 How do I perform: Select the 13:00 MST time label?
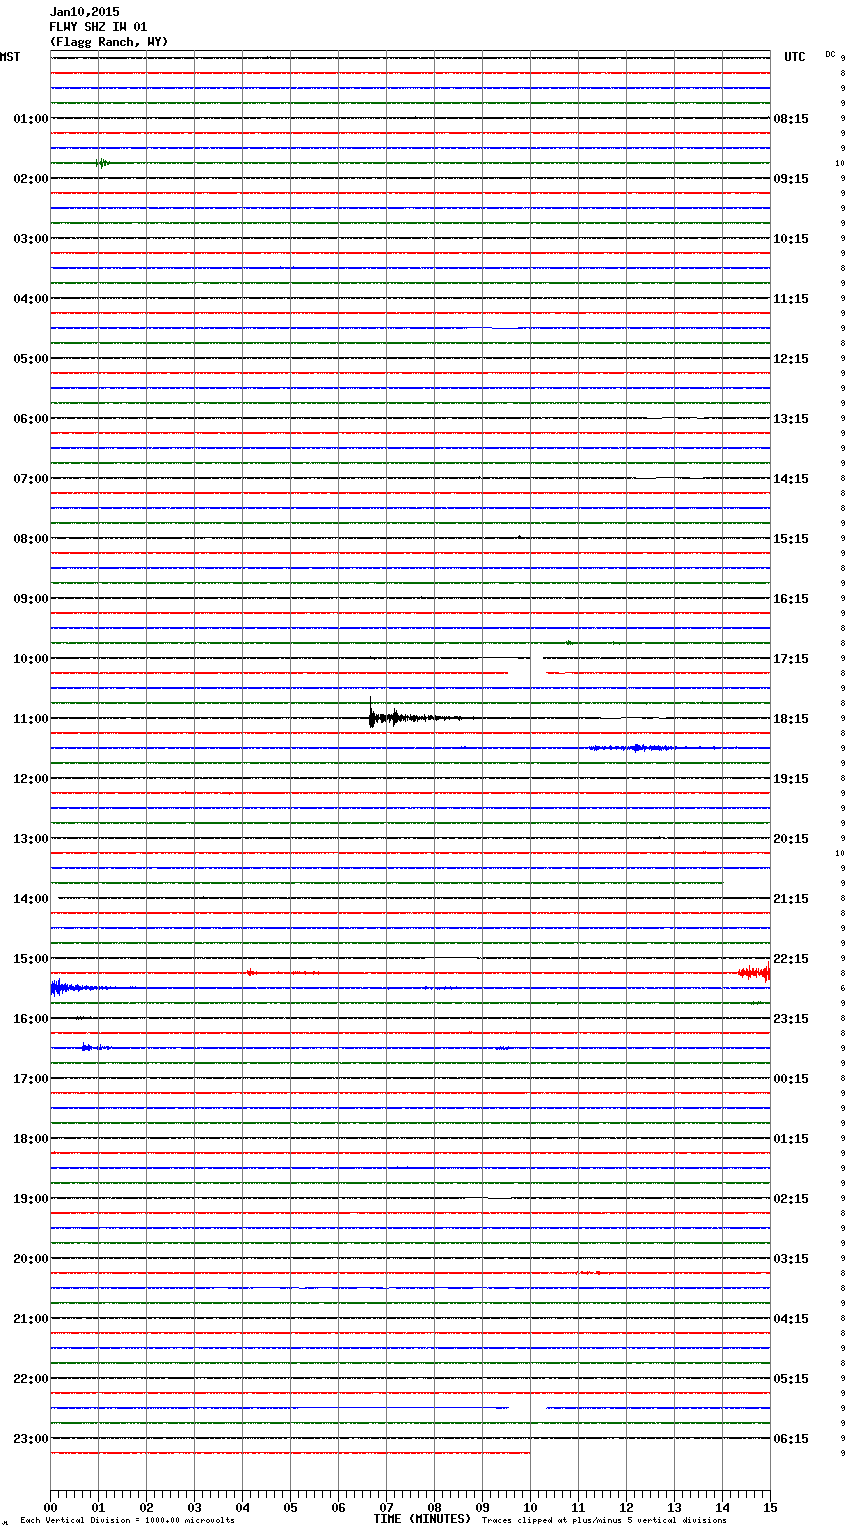[x=31, y=839]
